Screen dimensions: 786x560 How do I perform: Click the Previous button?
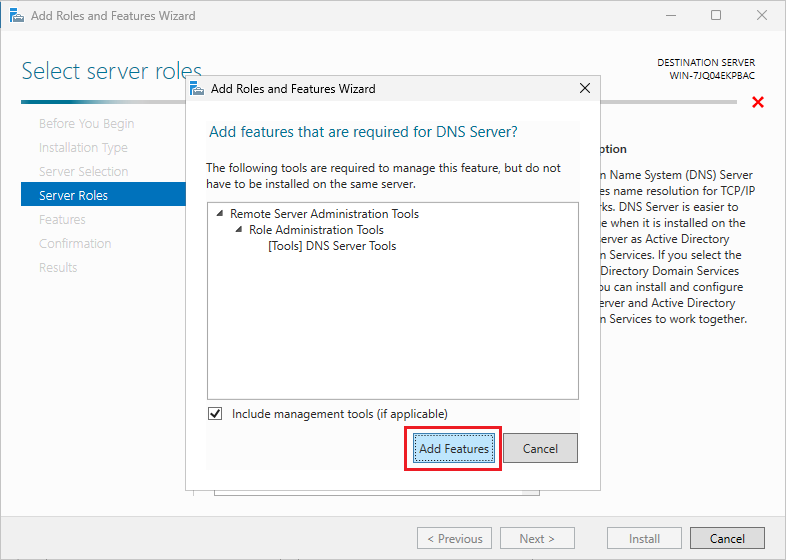point(455,539)
